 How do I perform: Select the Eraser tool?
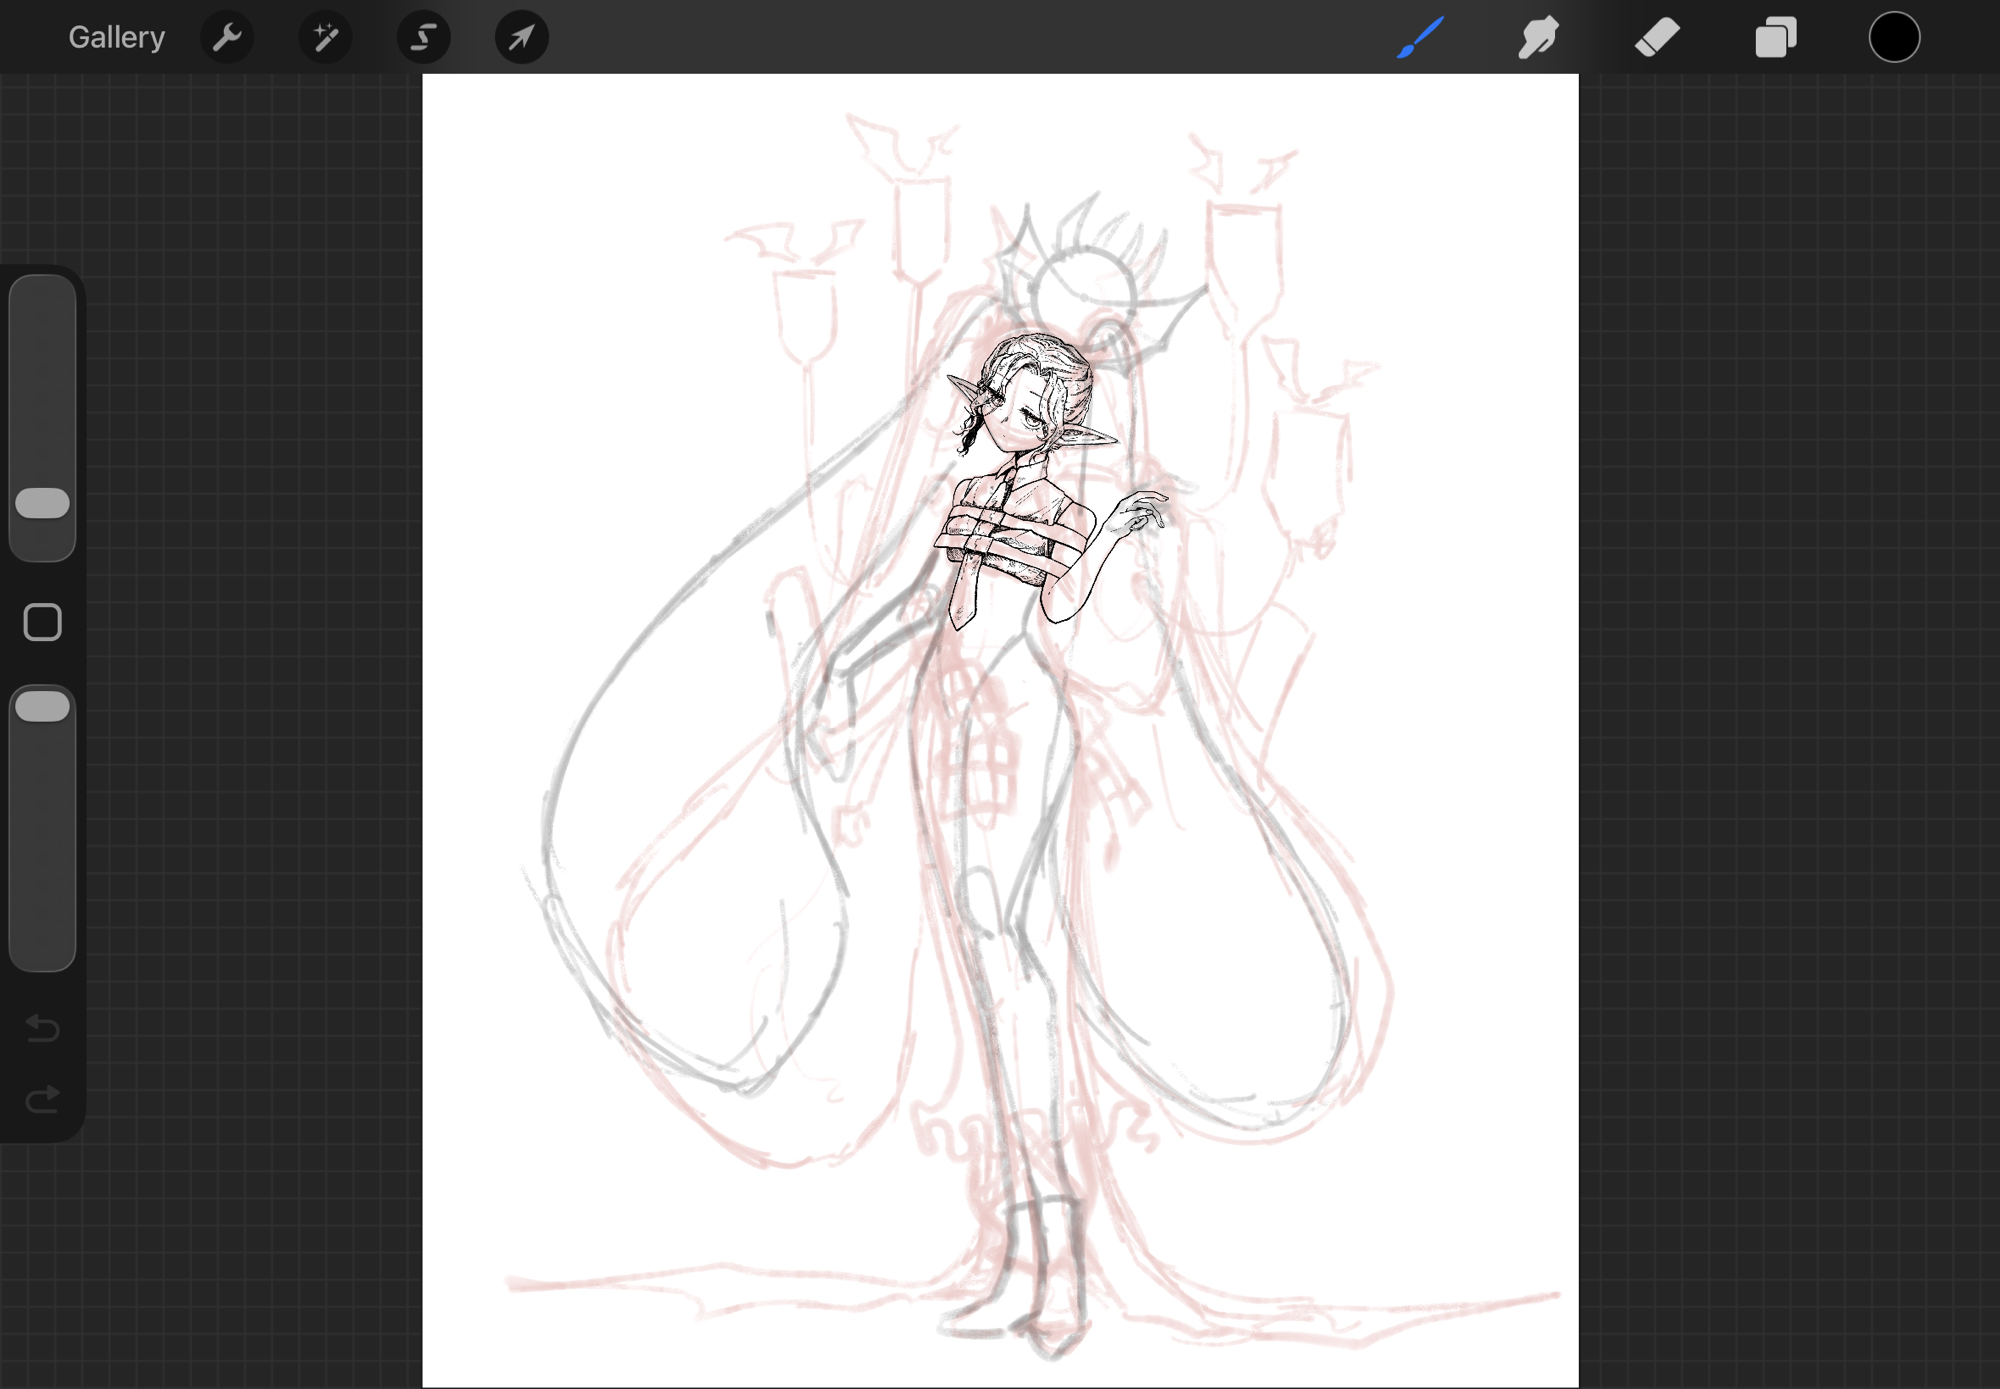click(1657, 38)
